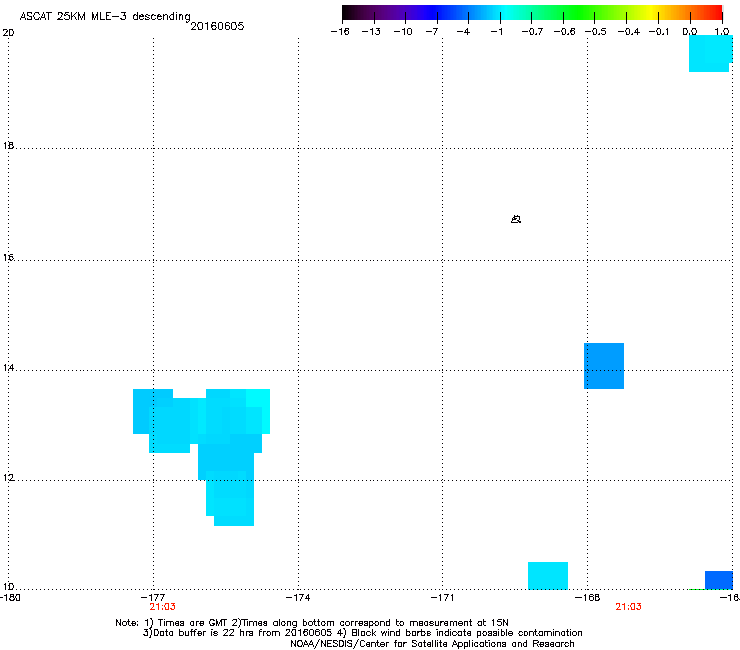The width and height of the screenshot is (740, 650).
Task: Click the red 21:03 time right of -168
Action: click(x=628, y=607)
